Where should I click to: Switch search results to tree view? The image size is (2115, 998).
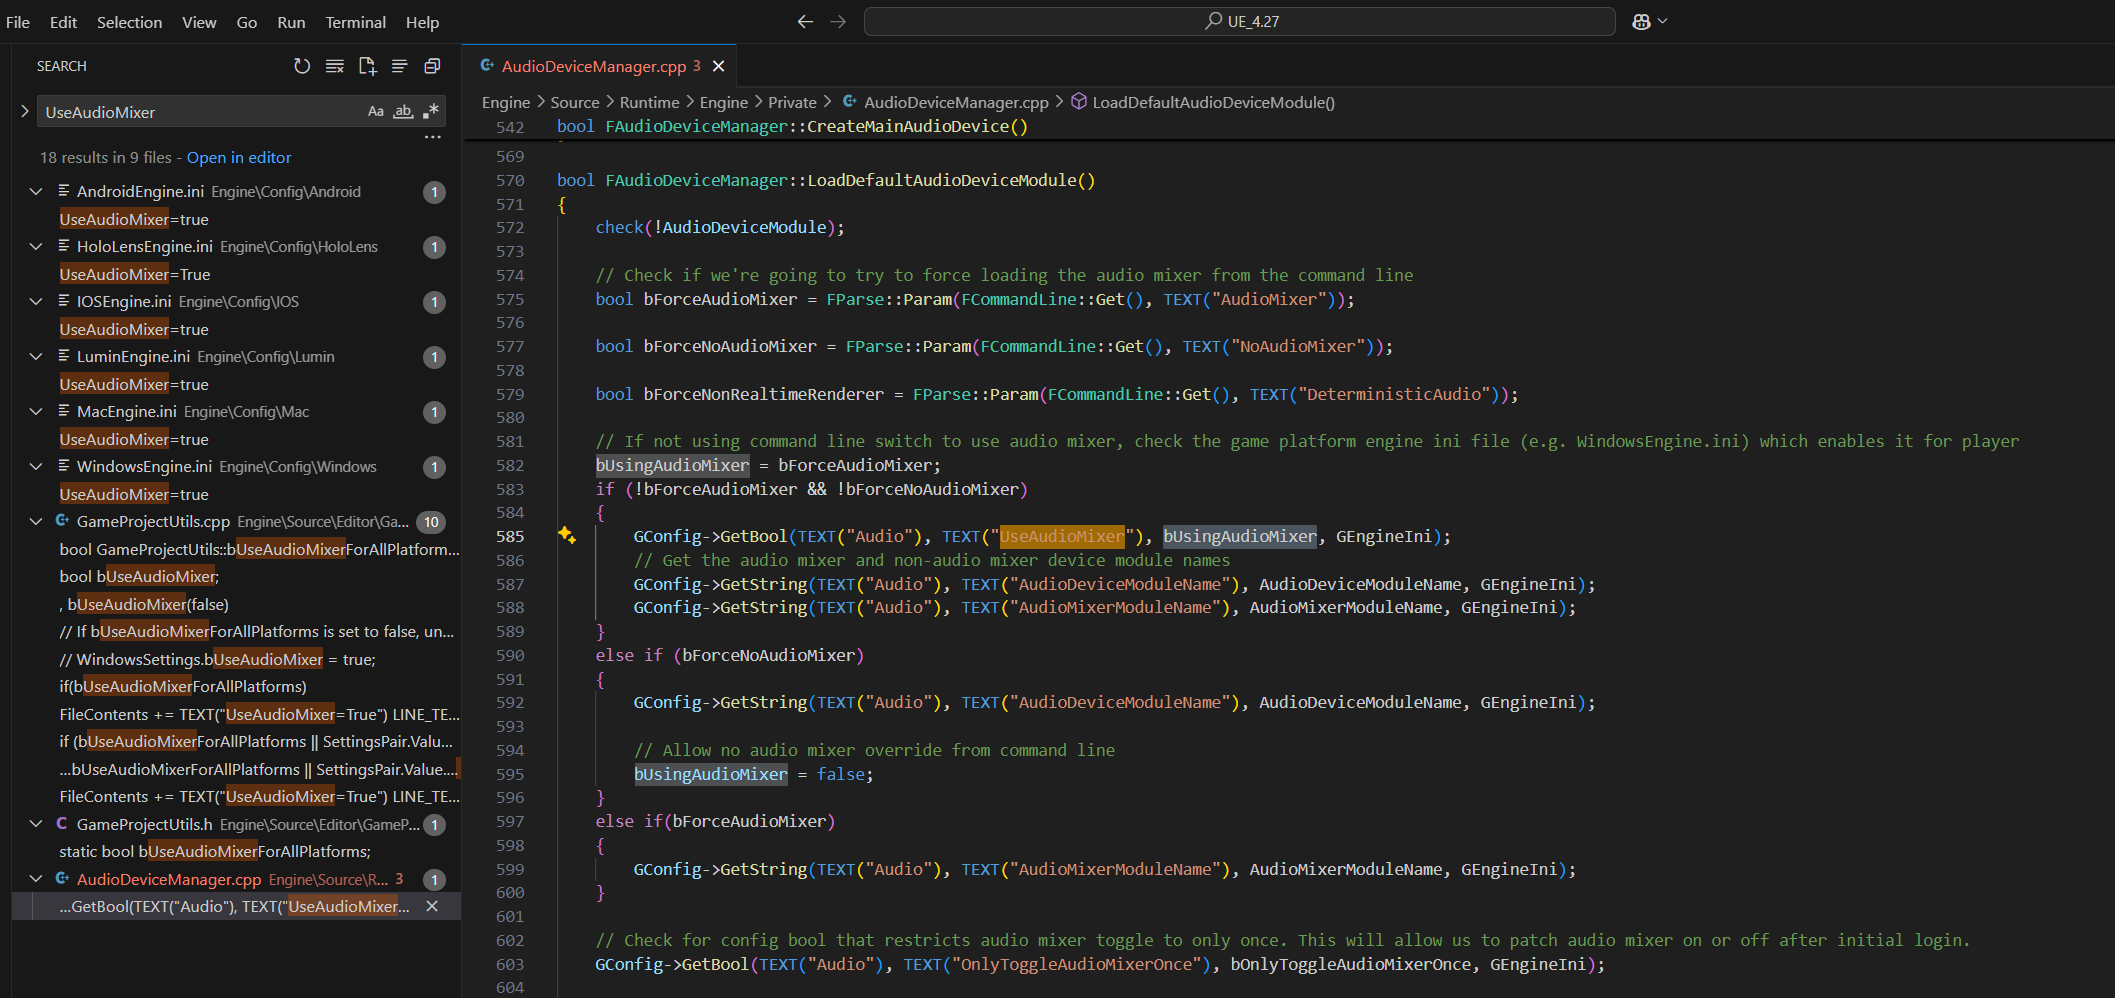[x=400, y=66]
